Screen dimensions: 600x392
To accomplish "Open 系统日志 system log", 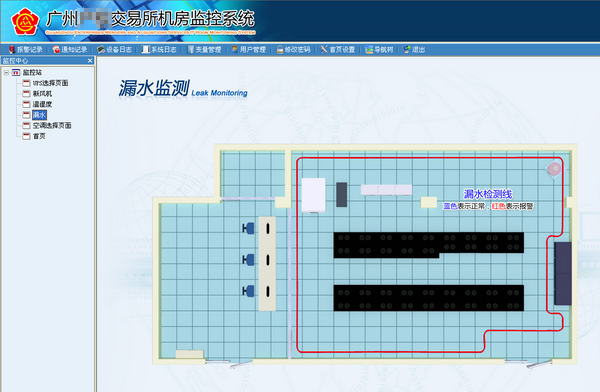I will 159,49.
